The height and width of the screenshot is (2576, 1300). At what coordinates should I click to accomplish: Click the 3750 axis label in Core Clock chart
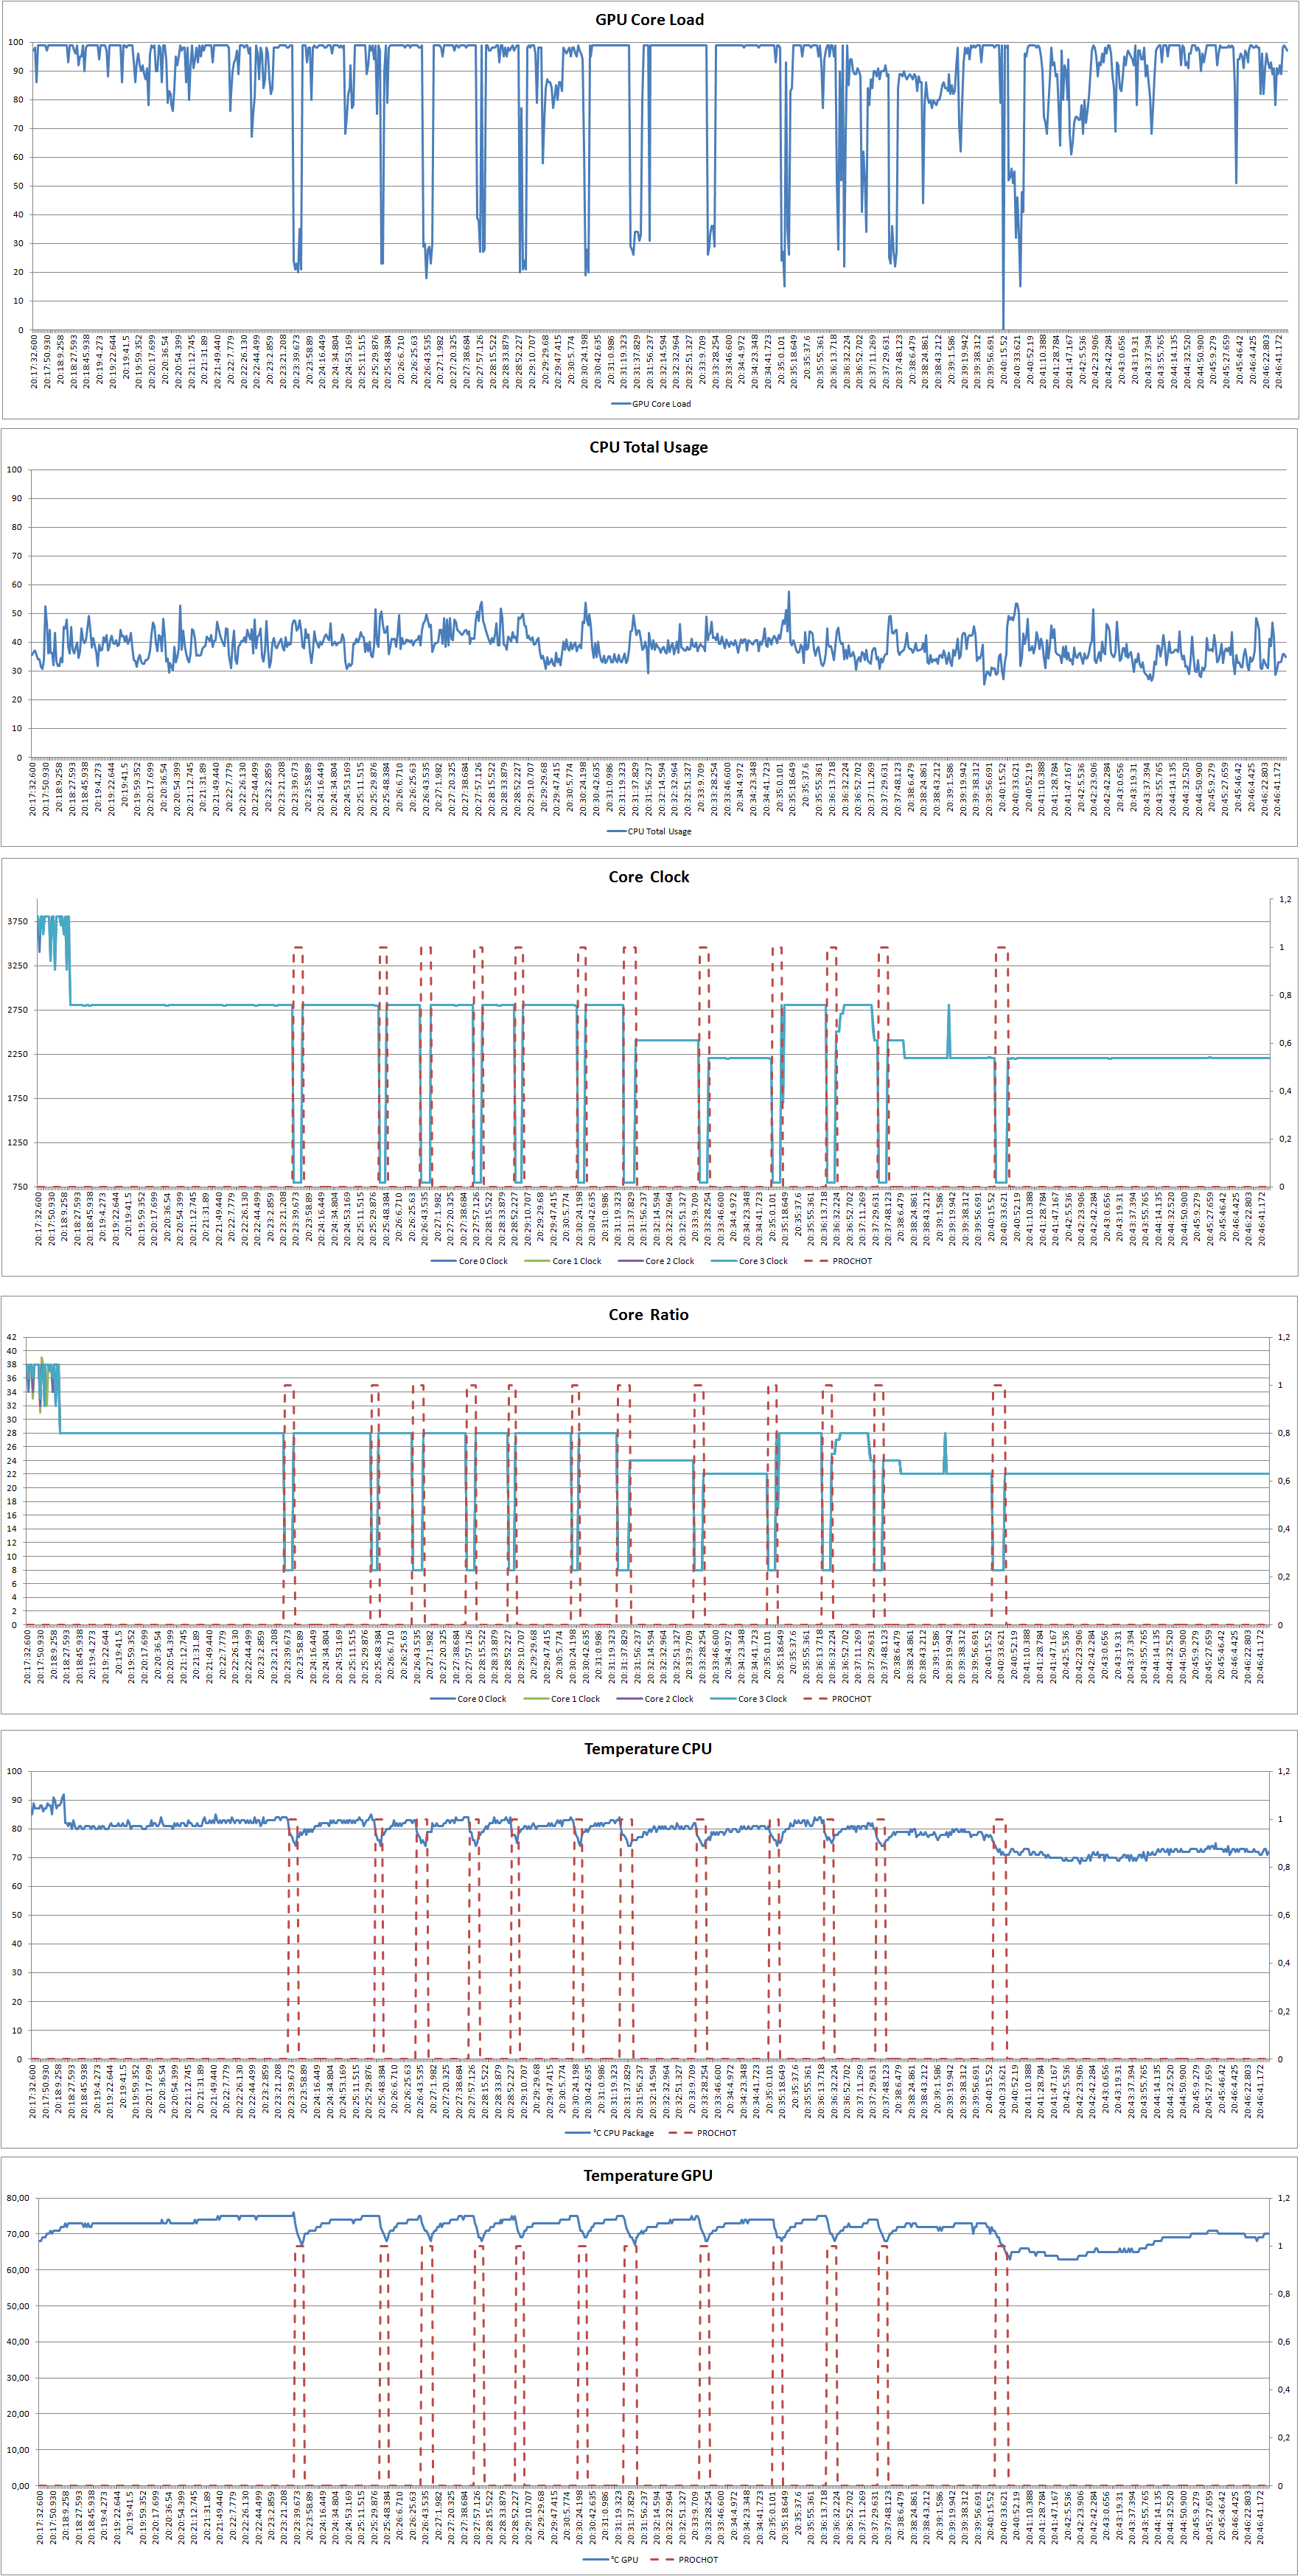point(18,922)
